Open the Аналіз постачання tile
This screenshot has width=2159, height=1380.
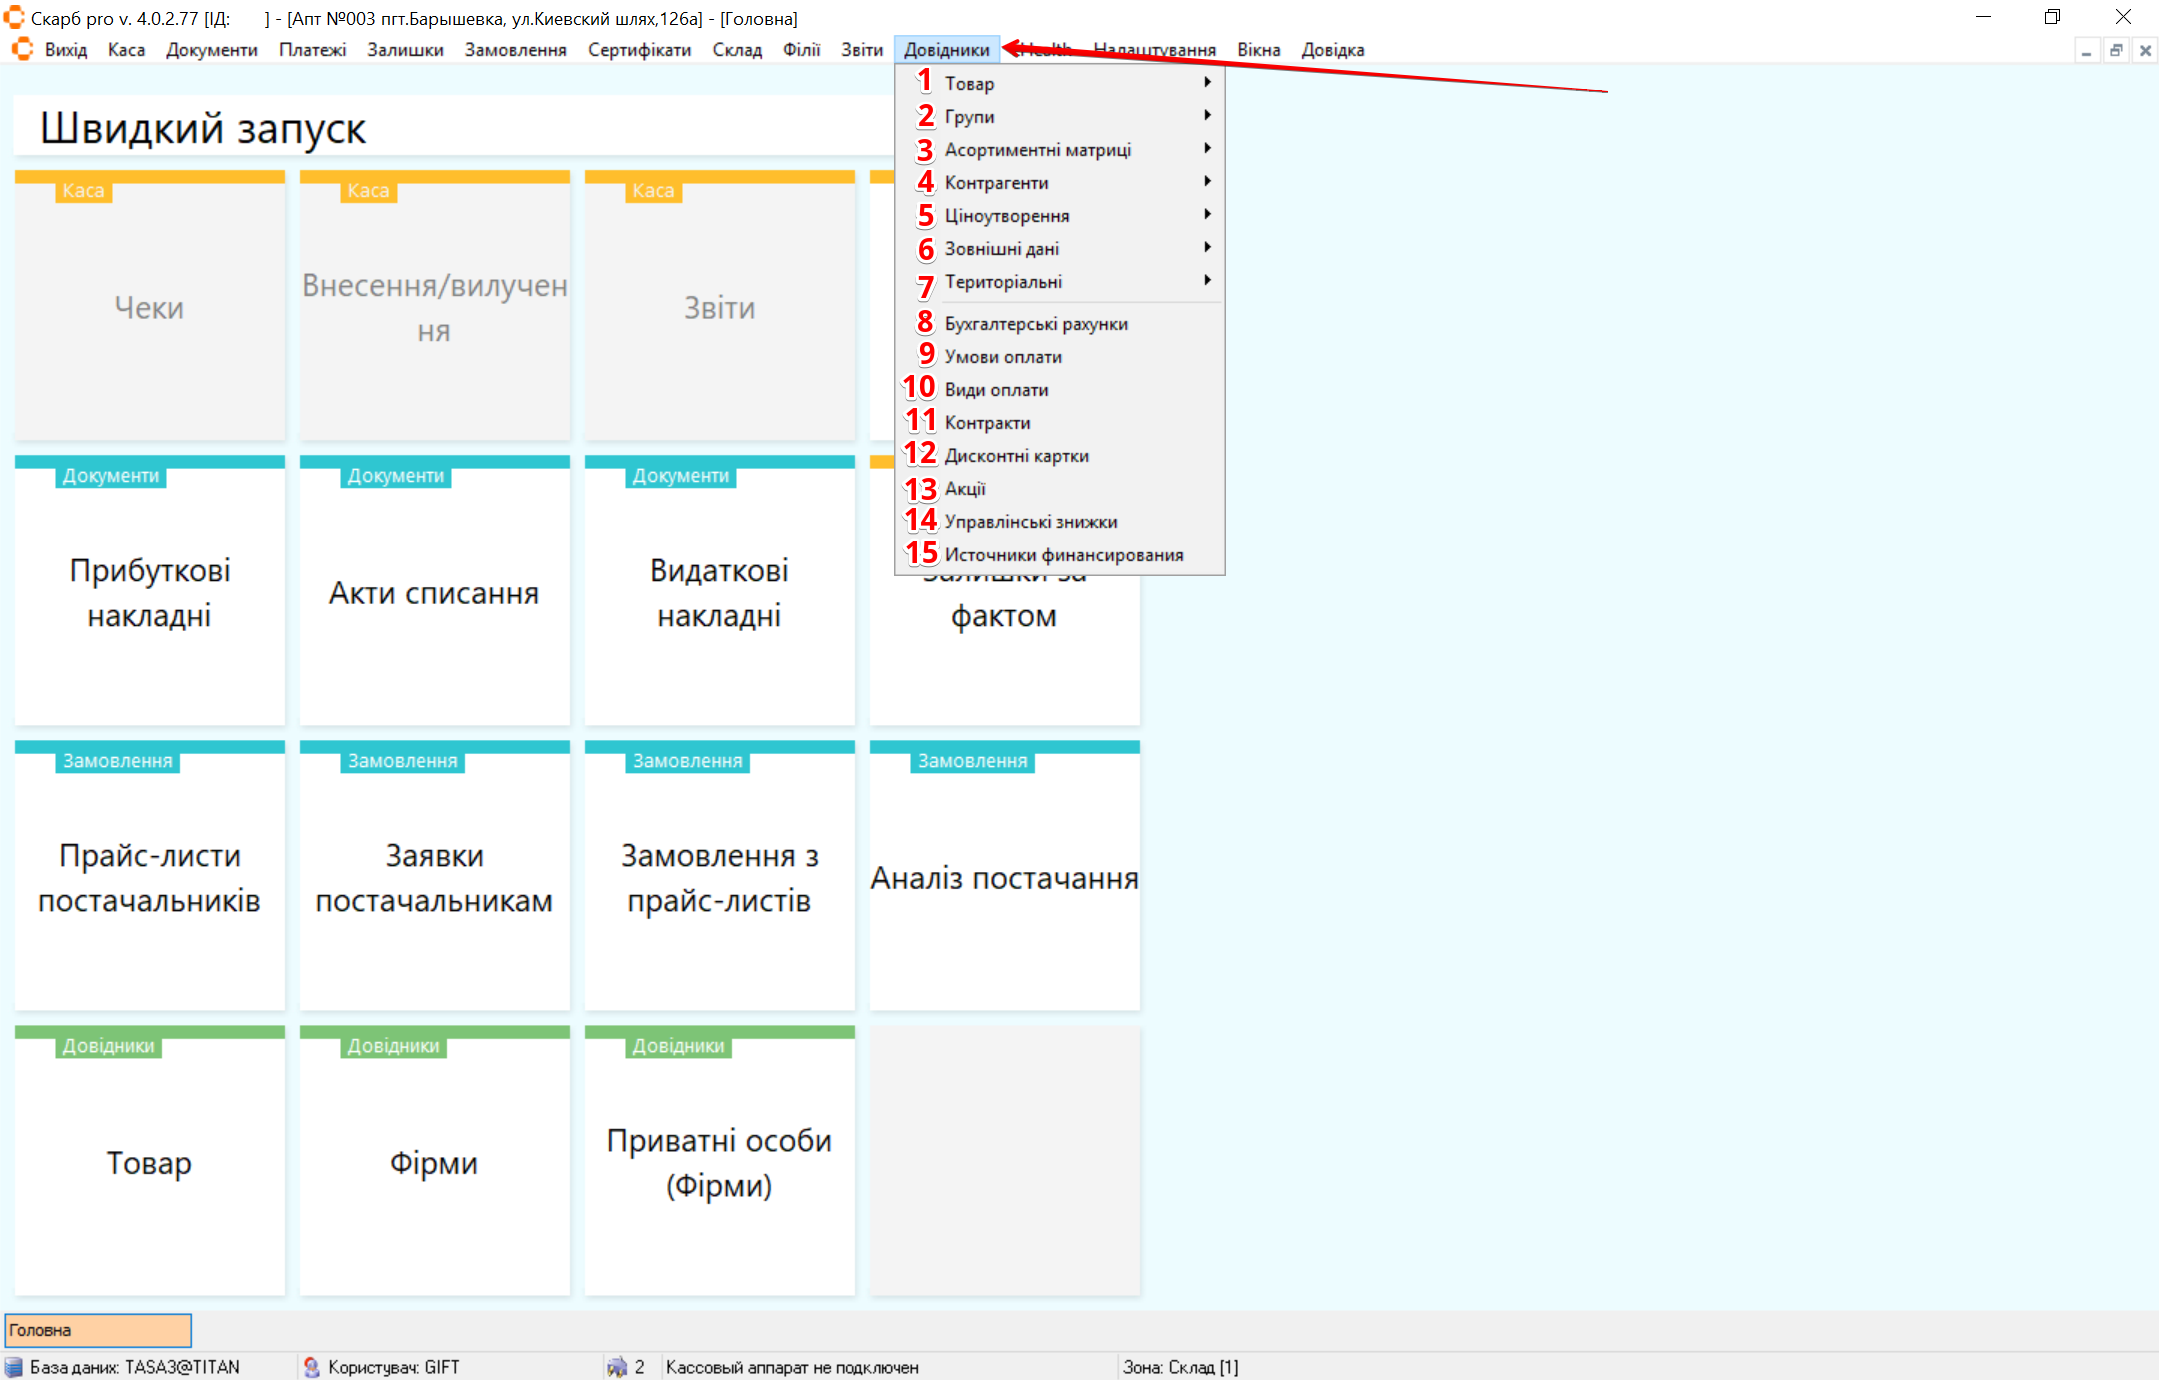pyautogui.click(x=1004, y=877)
